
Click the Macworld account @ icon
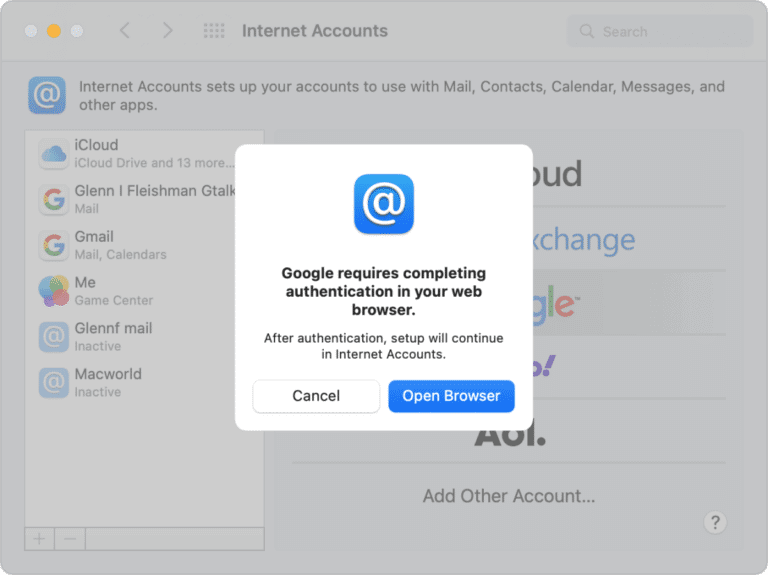click(53, 382)
